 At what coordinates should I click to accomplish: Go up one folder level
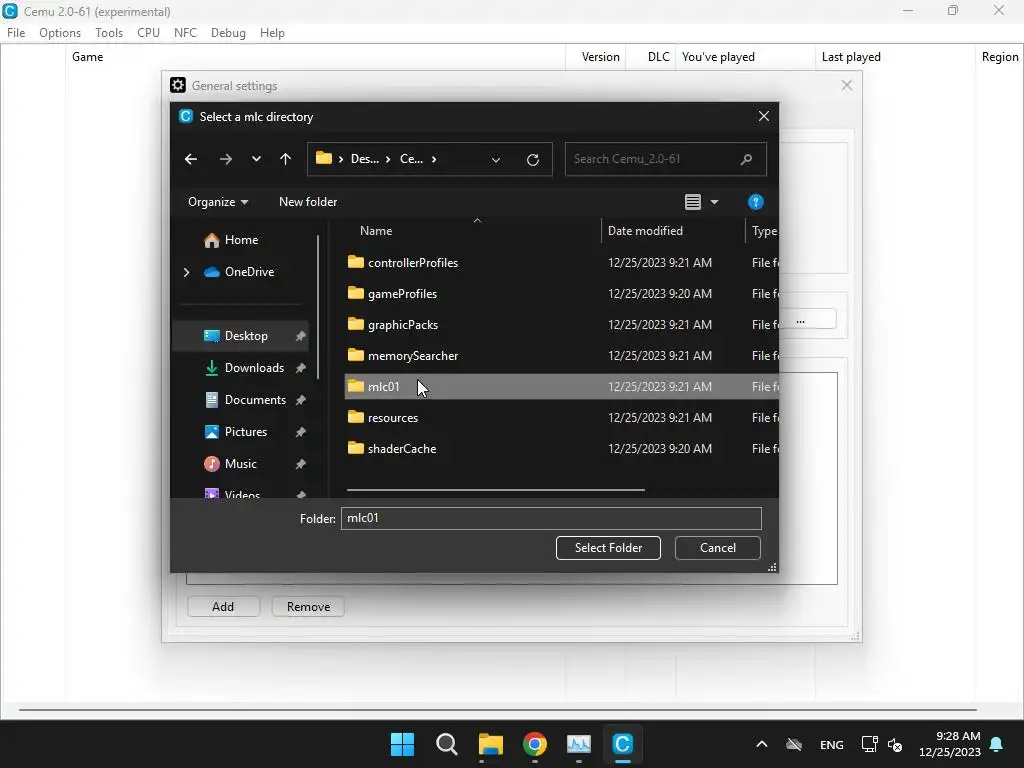(x=285, y=159)
